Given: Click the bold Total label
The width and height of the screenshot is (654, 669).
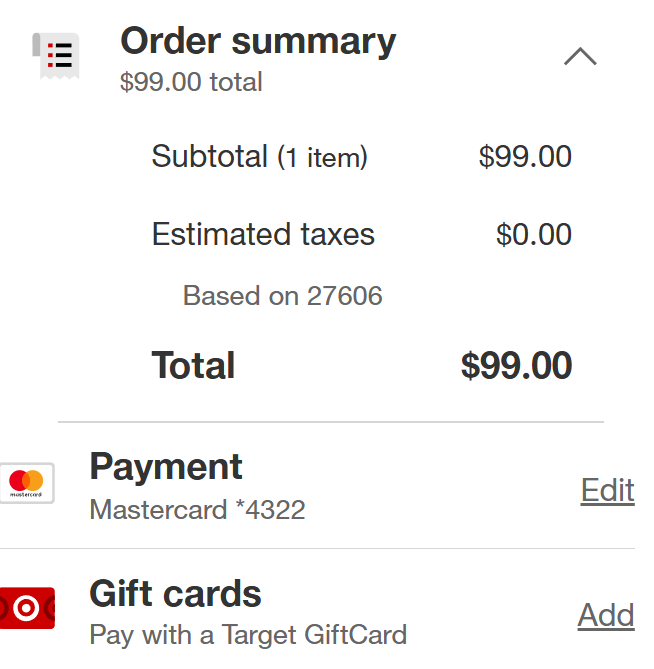Looking at the screenshot, I should 193,366.
